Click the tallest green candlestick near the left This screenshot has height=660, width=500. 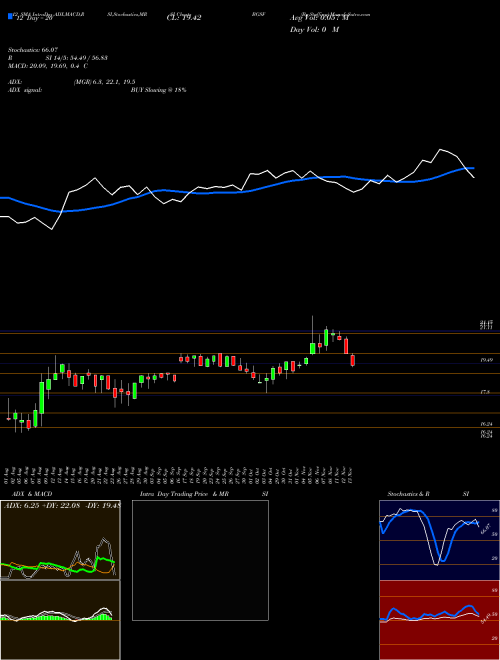(x=42, y=398)
